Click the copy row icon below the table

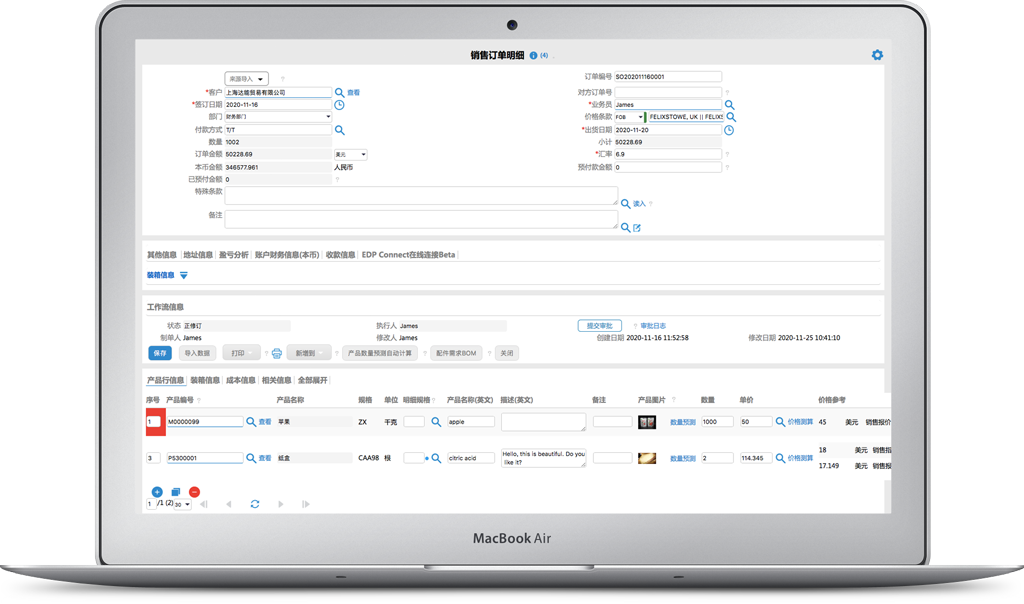(175, 492)
